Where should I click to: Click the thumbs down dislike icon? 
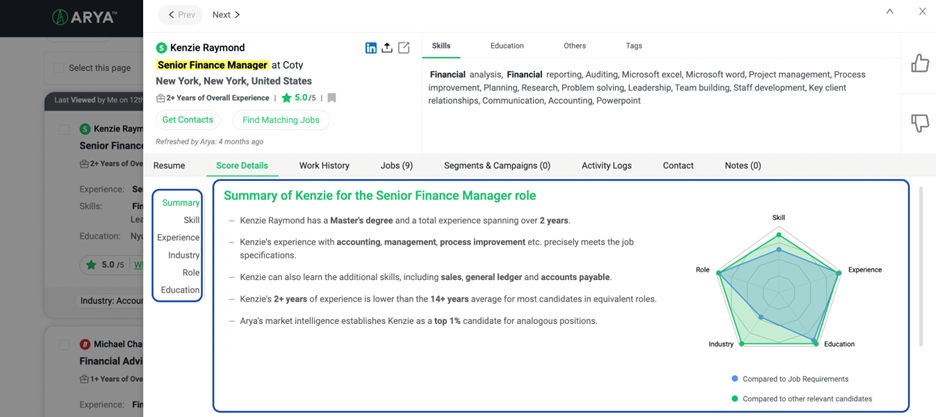919,123
